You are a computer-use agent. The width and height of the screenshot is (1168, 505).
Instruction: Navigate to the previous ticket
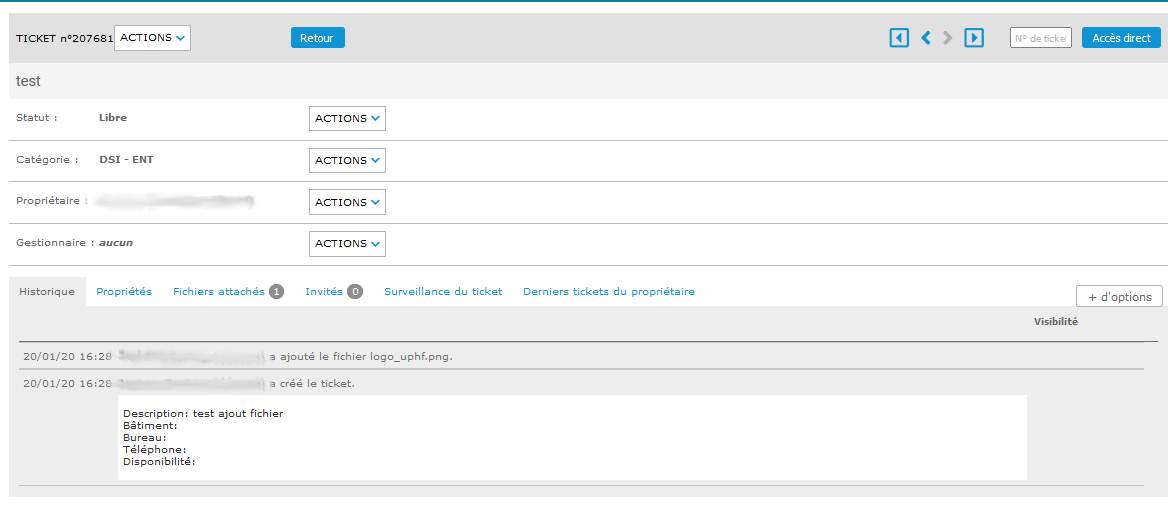pyautogui.click(x=925, y=38)
